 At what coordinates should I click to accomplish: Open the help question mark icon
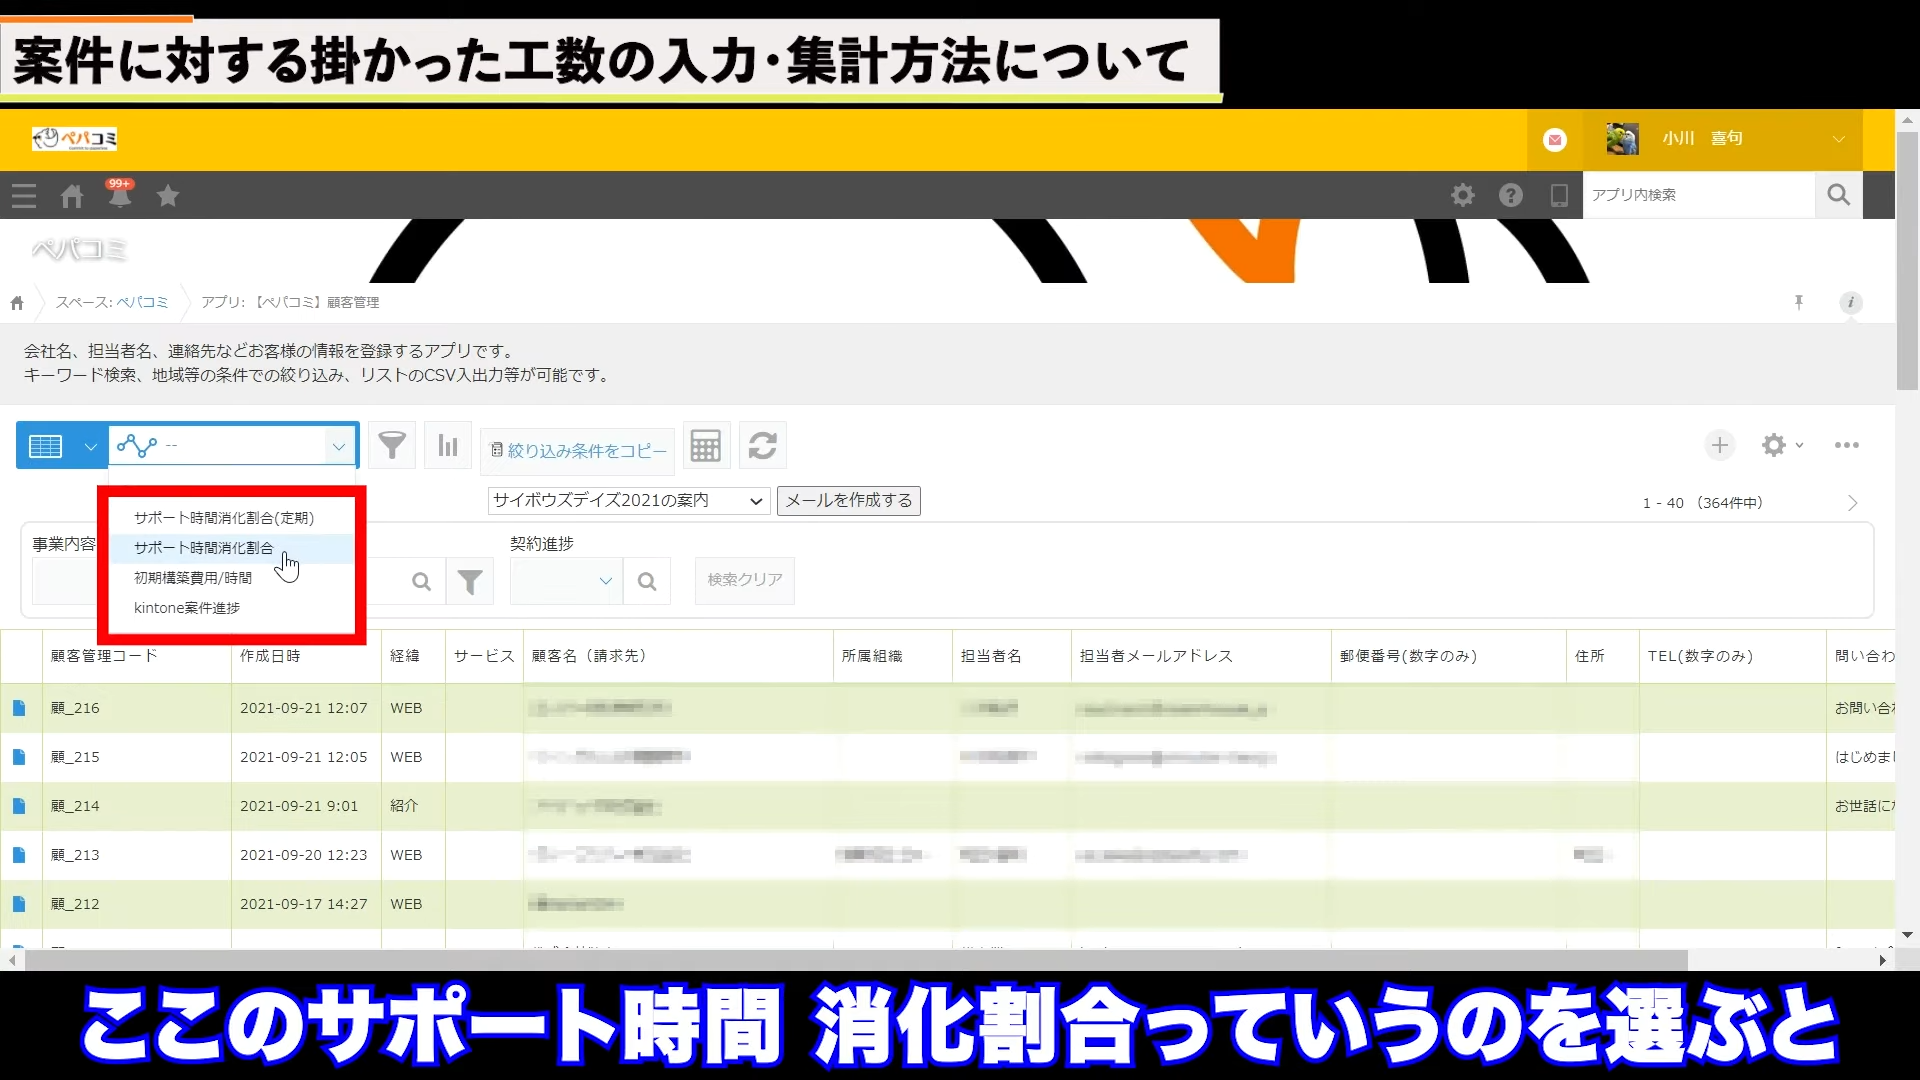pyautogui.click(x=1510, y=195)
